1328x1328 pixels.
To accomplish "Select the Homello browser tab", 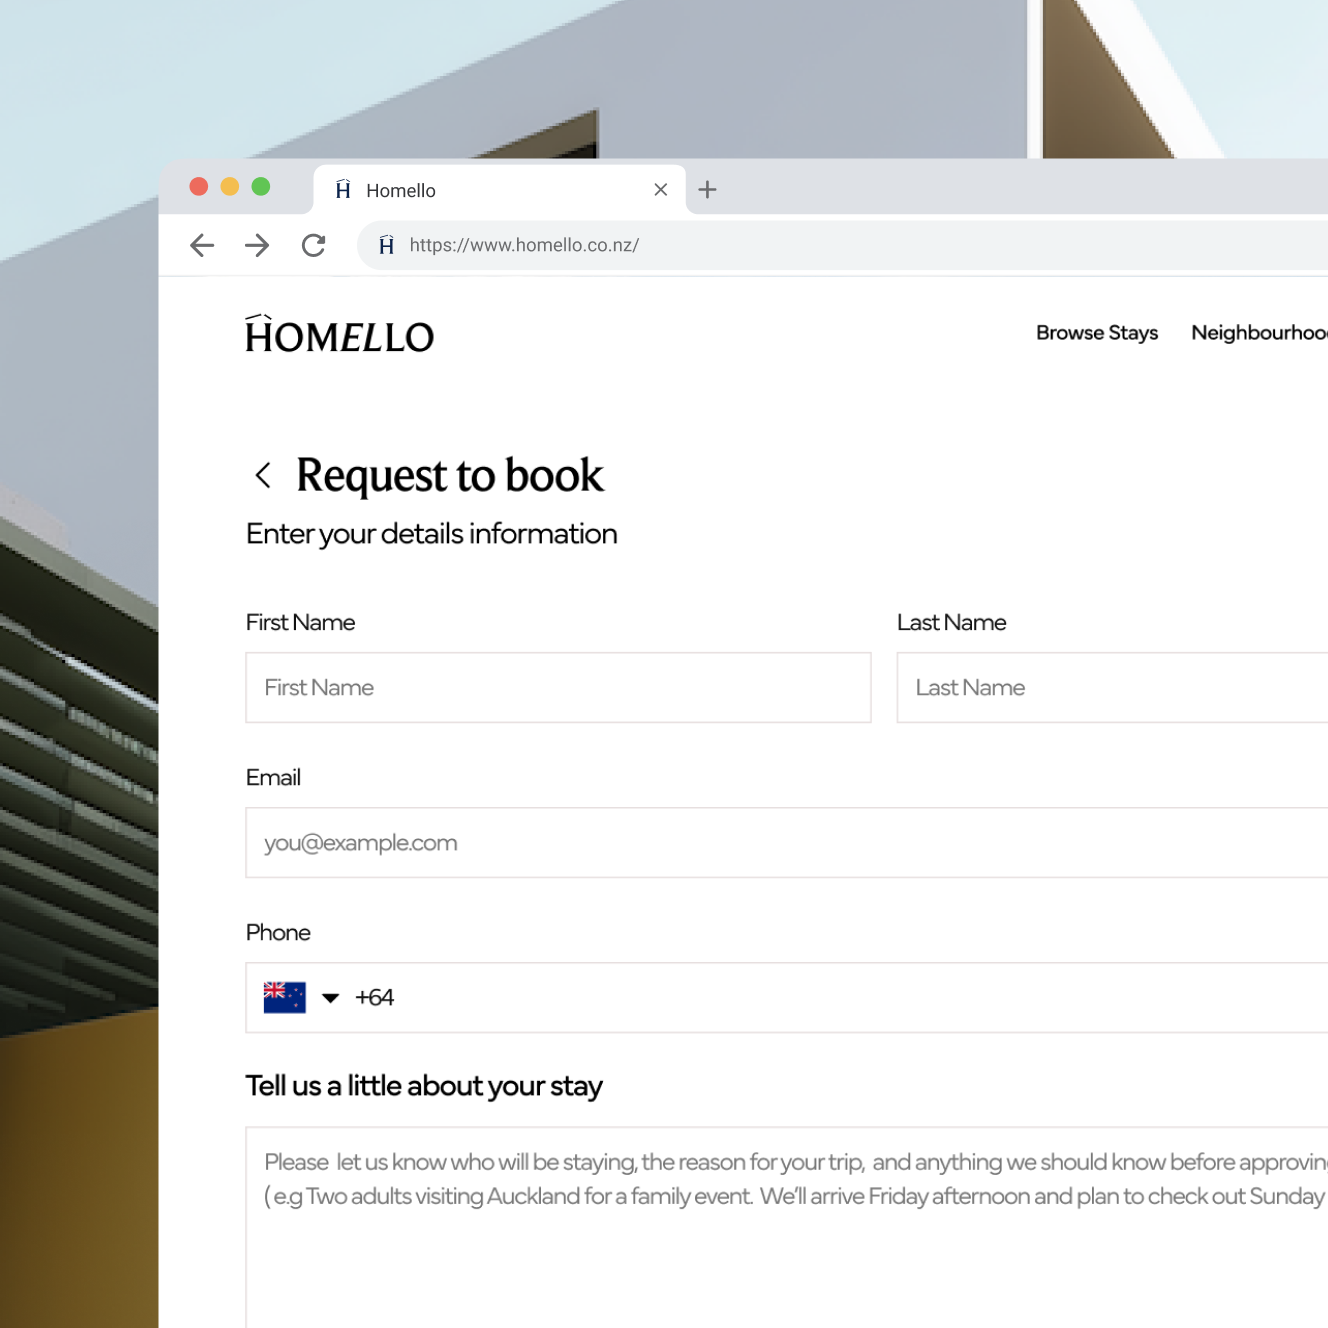I will click(x=500, y=190).
